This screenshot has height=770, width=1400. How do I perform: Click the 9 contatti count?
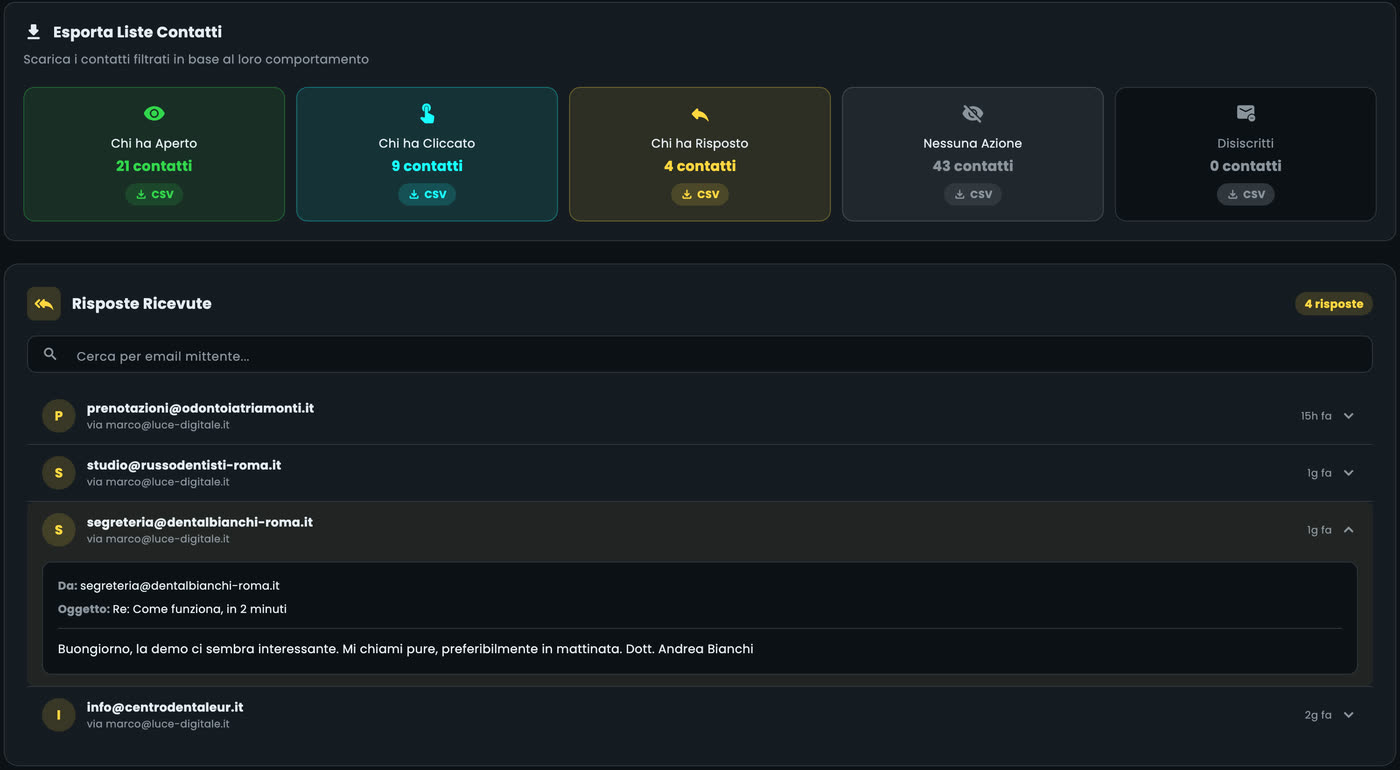tap(427, 166)
